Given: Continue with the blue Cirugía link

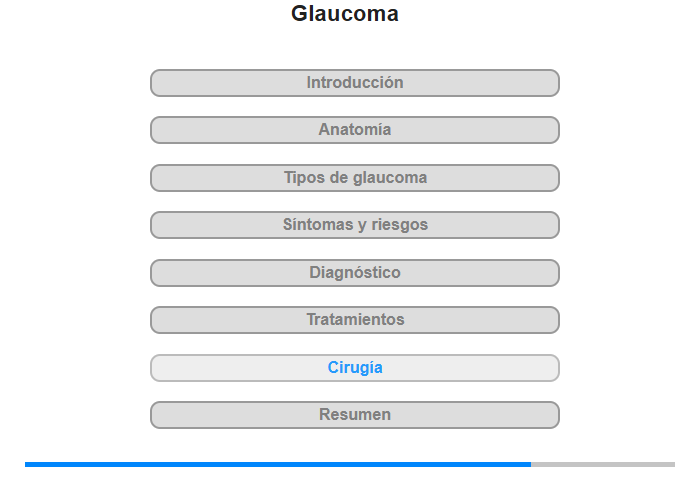Looking at the screenshot, I should [x=354, y=368].
